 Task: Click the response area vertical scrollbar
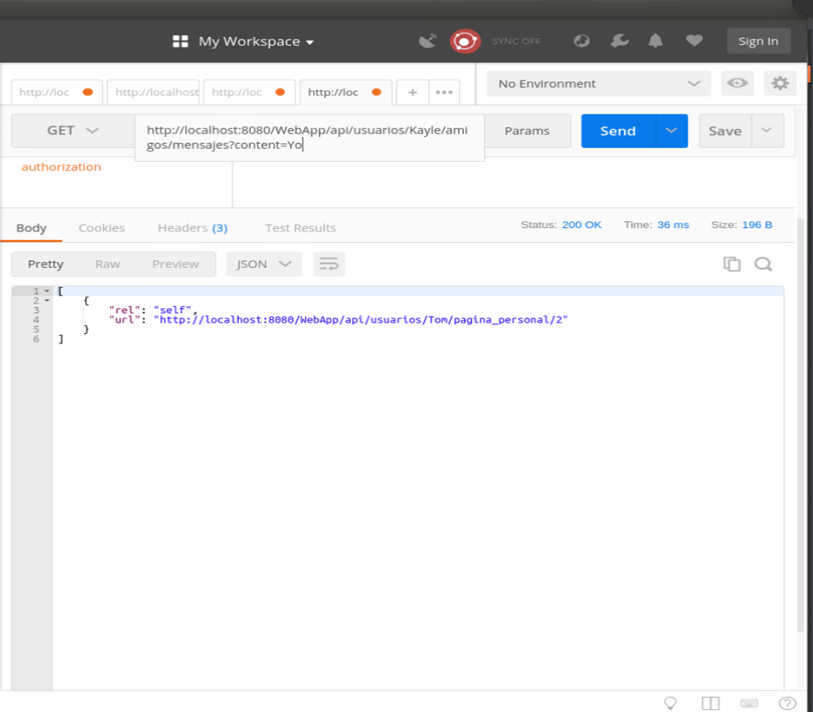801,425
